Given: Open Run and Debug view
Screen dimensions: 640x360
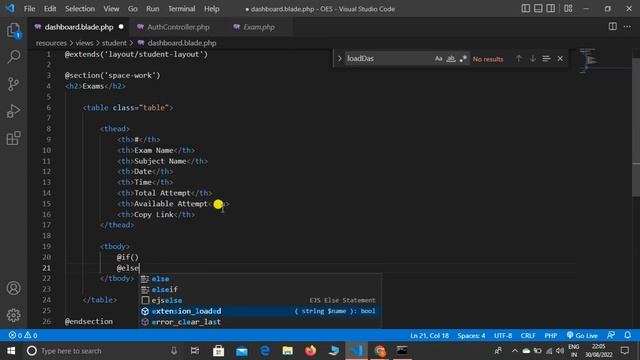Looking at the screenshot, I should [13, 111].
